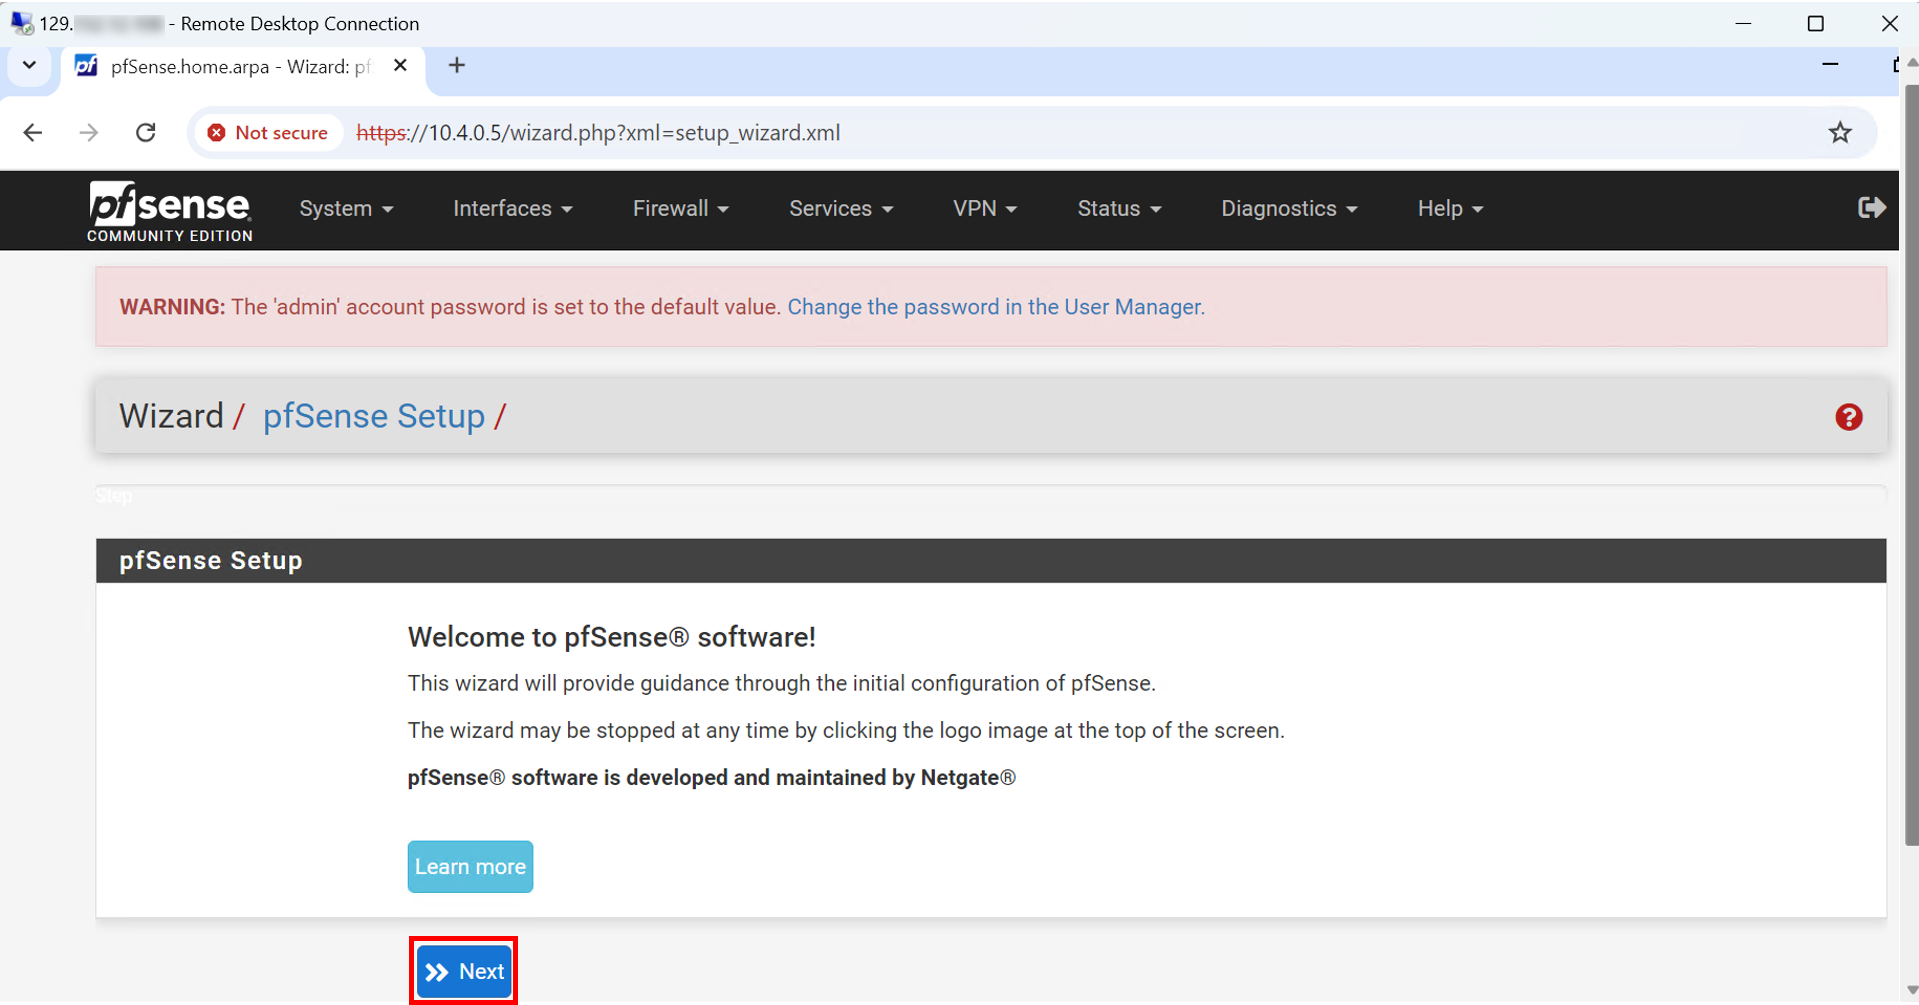Click the vertical scrollbar of the remote session
This screenshot has height=1005, width=1919.
[x=1911, y=465]
